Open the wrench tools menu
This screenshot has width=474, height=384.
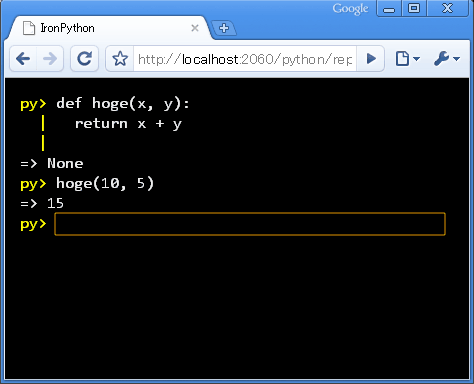click(446, 59)
